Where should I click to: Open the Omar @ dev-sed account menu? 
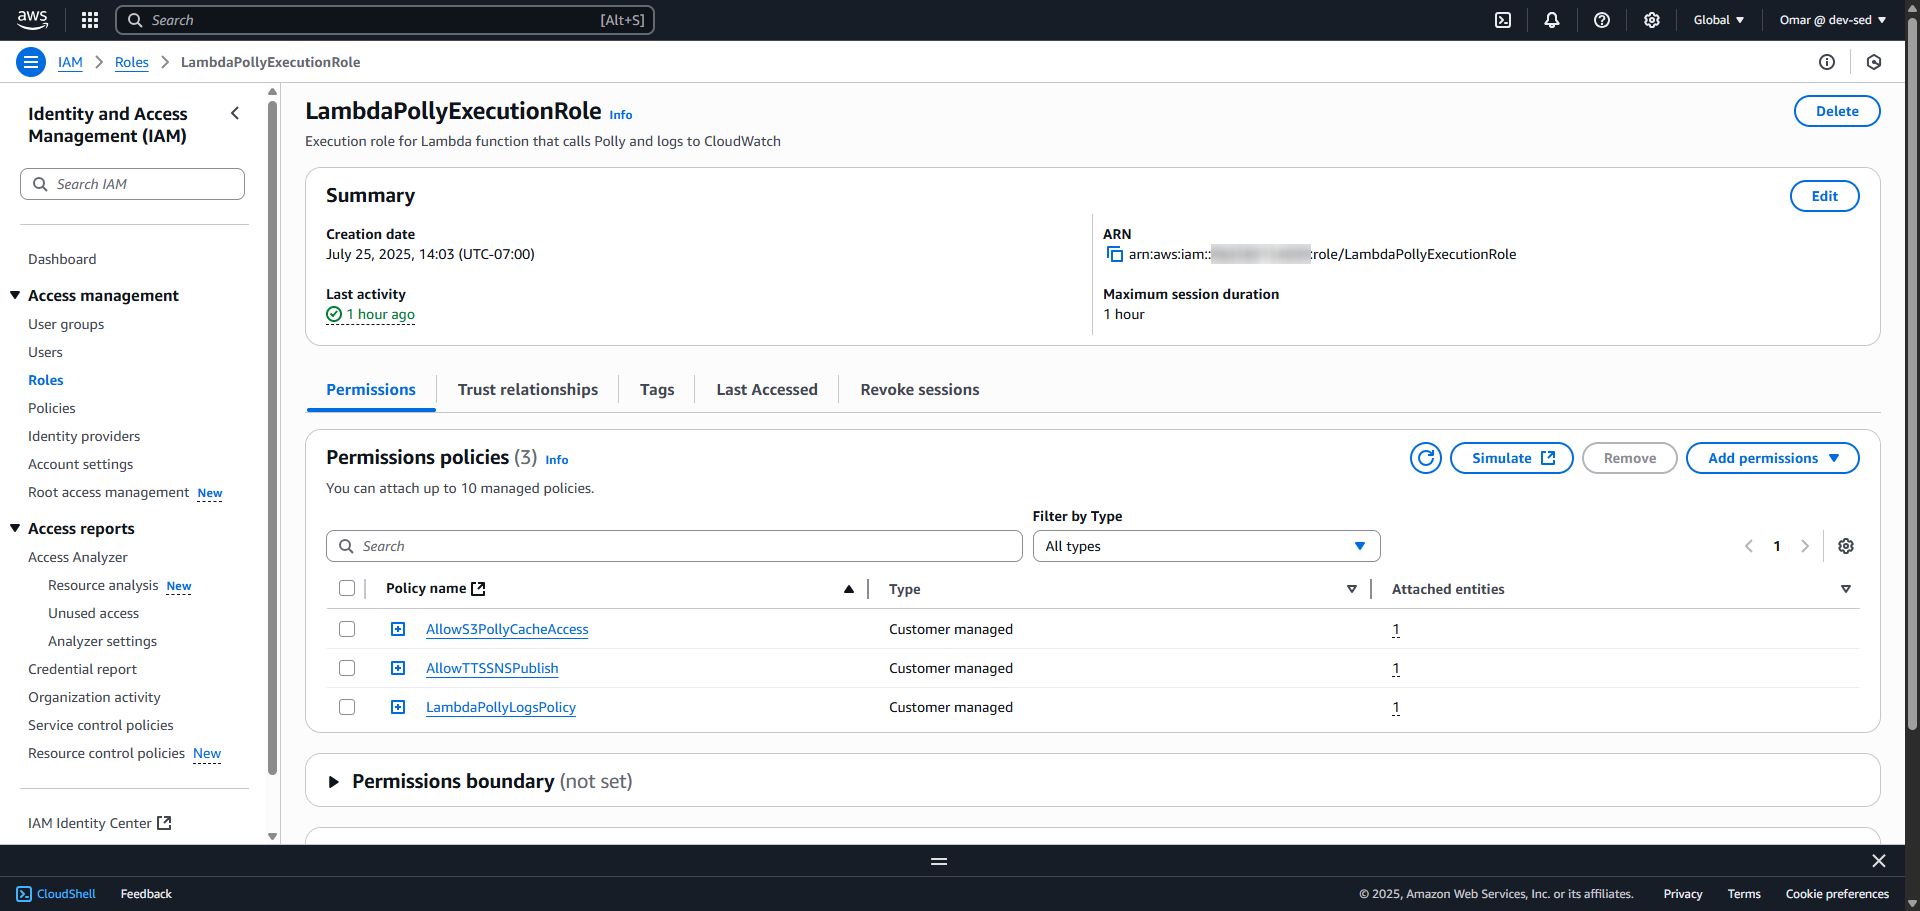(1832, 20)
